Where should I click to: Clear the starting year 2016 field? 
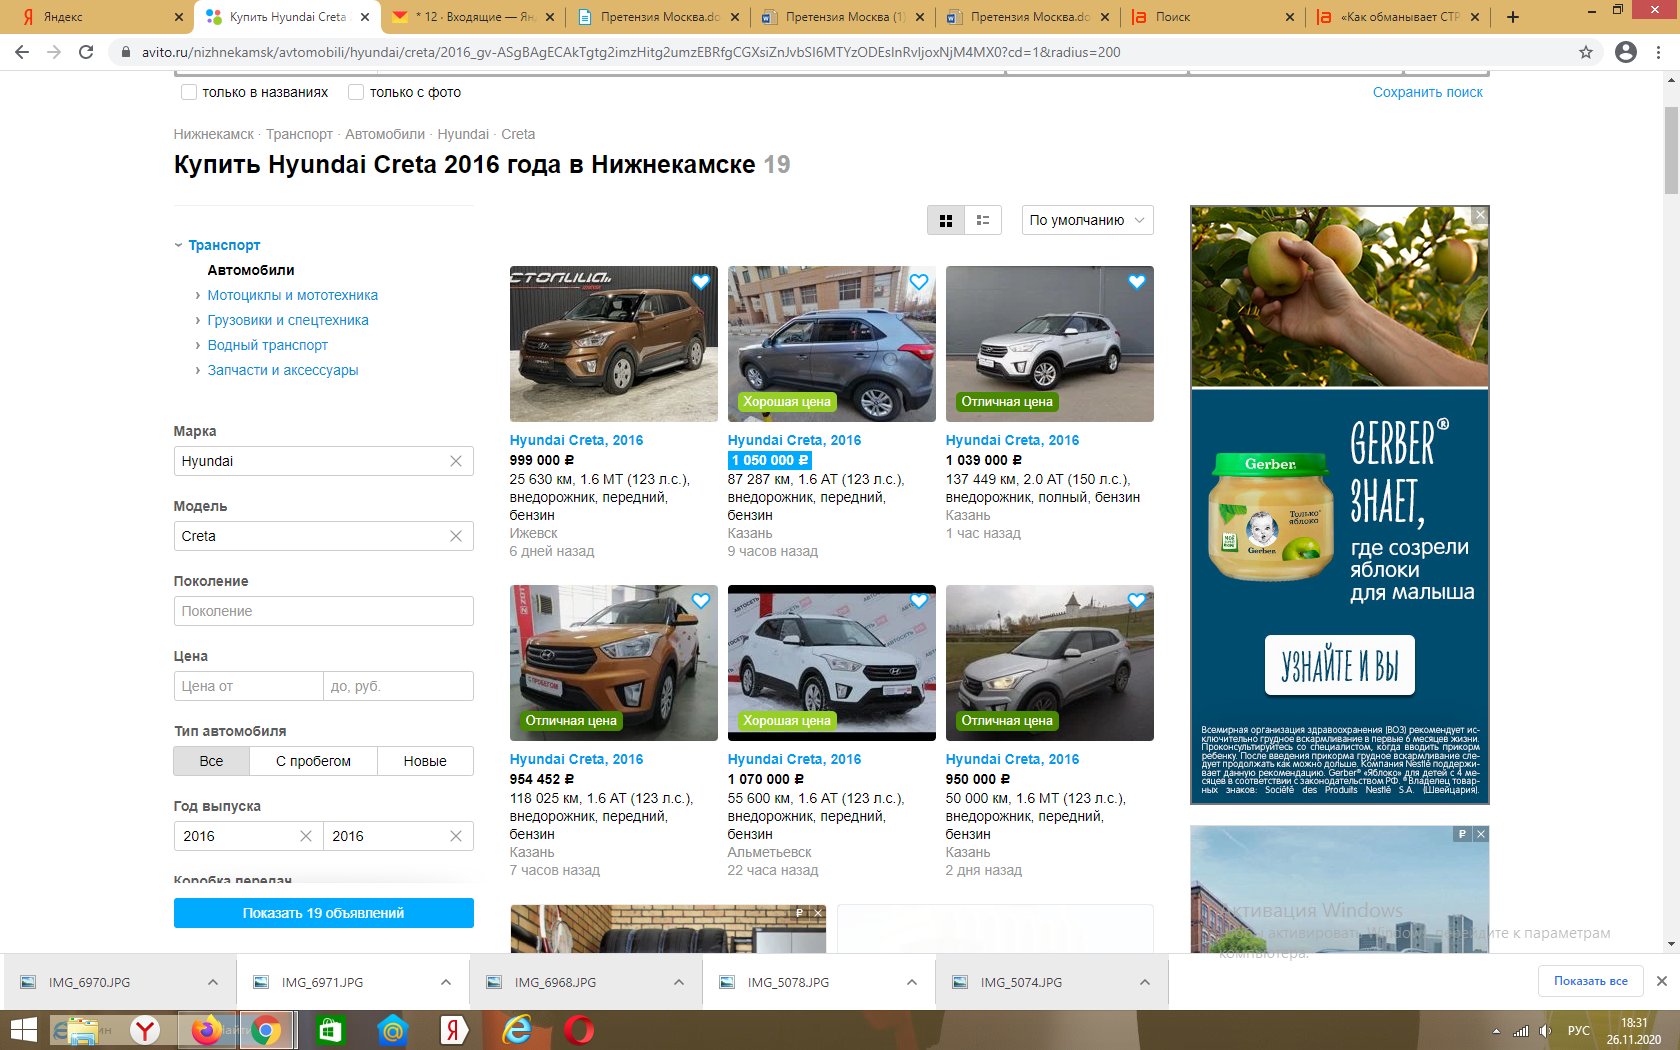(x=306, y=836)
